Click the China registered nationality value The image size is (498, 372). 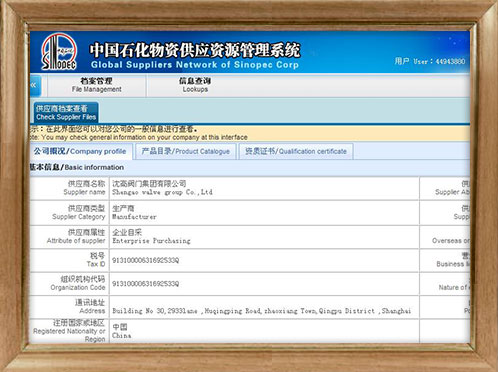pyautogui.click(x=122, y=336)
